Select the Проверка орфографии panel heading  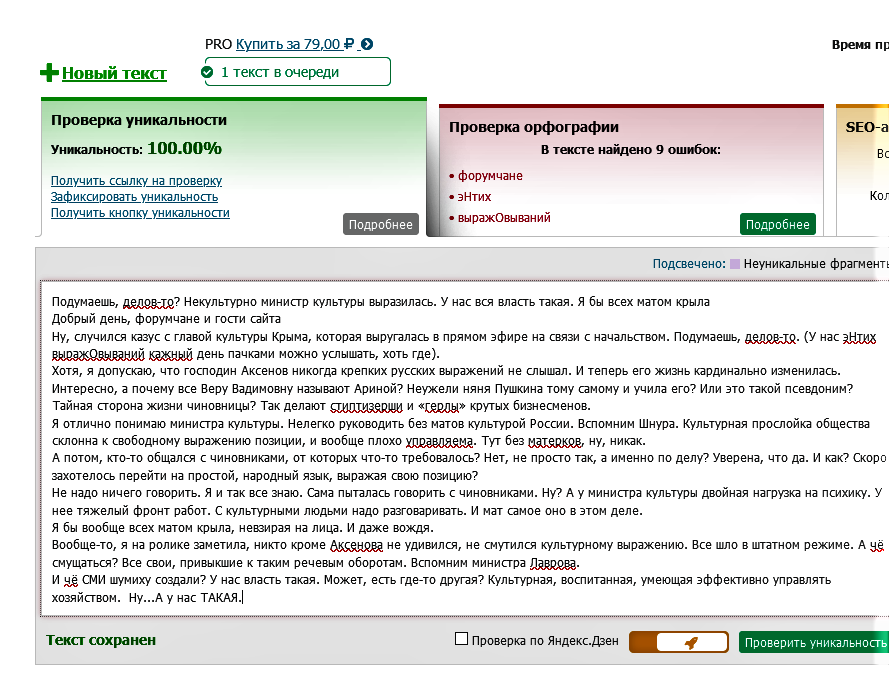click(x=533, y=127)
